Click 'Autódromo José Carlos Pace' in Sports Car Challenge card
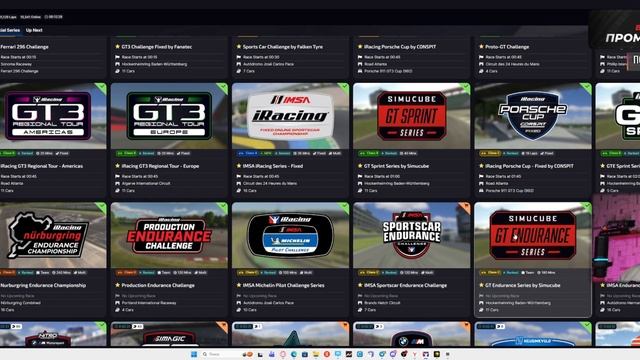640x360 pixels. click(x=268, y=64)
